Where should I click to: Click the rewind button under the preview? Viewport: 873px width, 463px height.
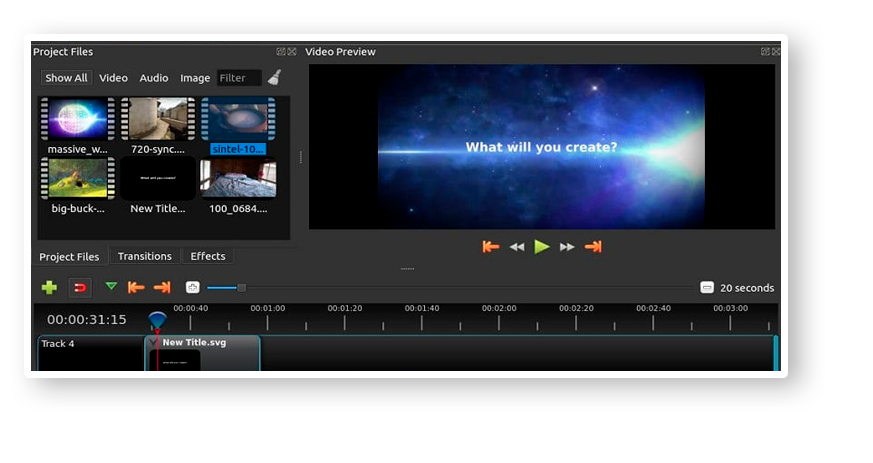click(517, 247)
